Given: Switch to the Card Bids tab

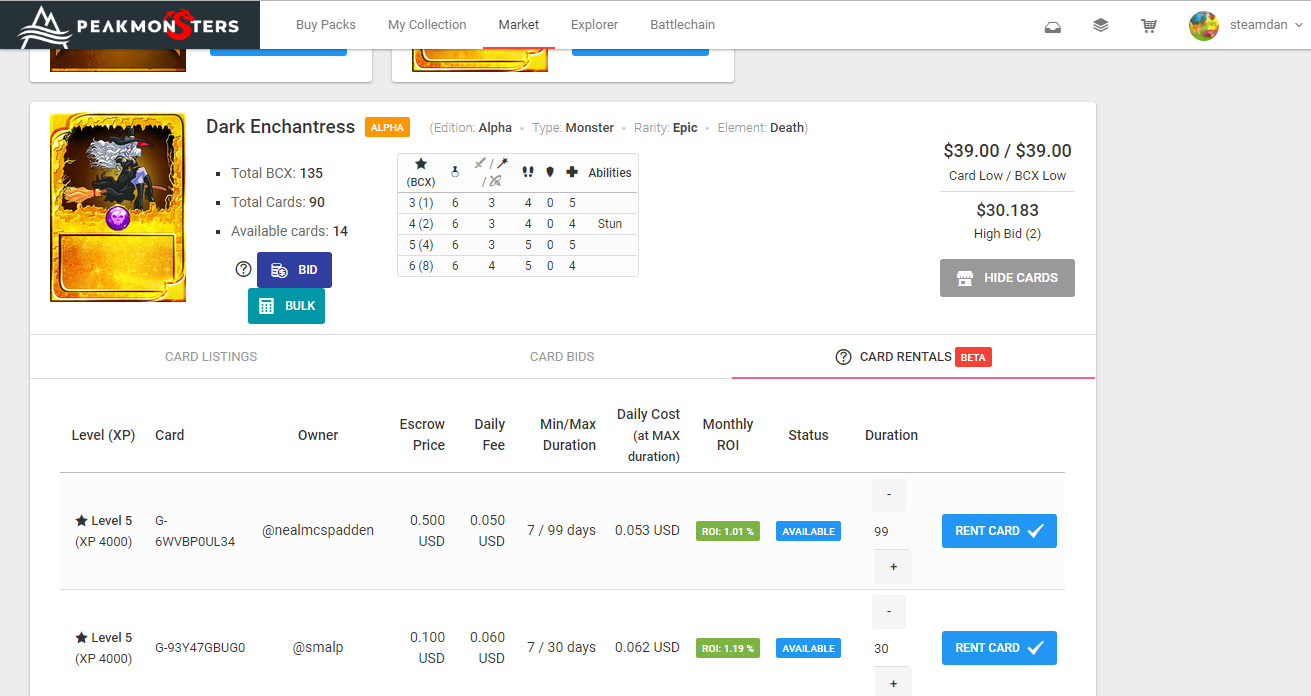Looking at the screenshot, I should coord(562,356).
